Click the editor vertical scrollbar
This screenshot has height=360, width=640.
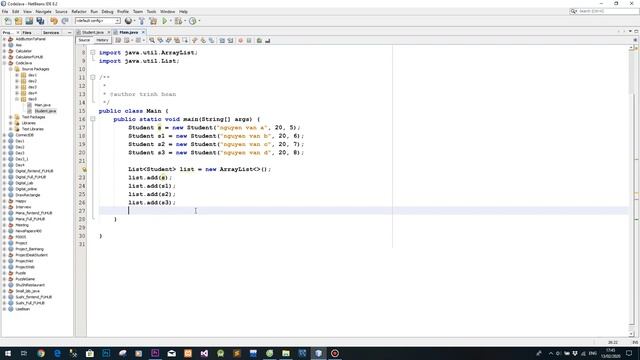click(631, 191)
